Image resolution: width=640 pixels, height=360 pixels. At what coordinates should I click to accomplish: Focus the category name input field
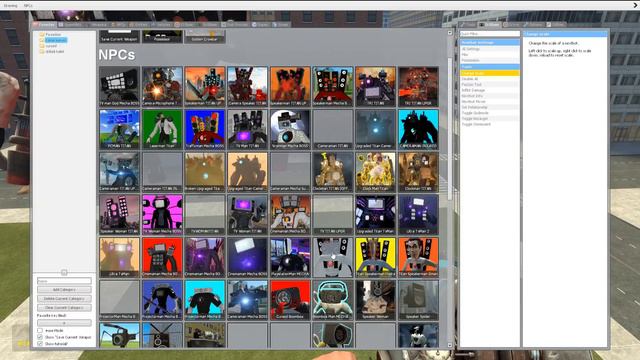click(64, 281)
